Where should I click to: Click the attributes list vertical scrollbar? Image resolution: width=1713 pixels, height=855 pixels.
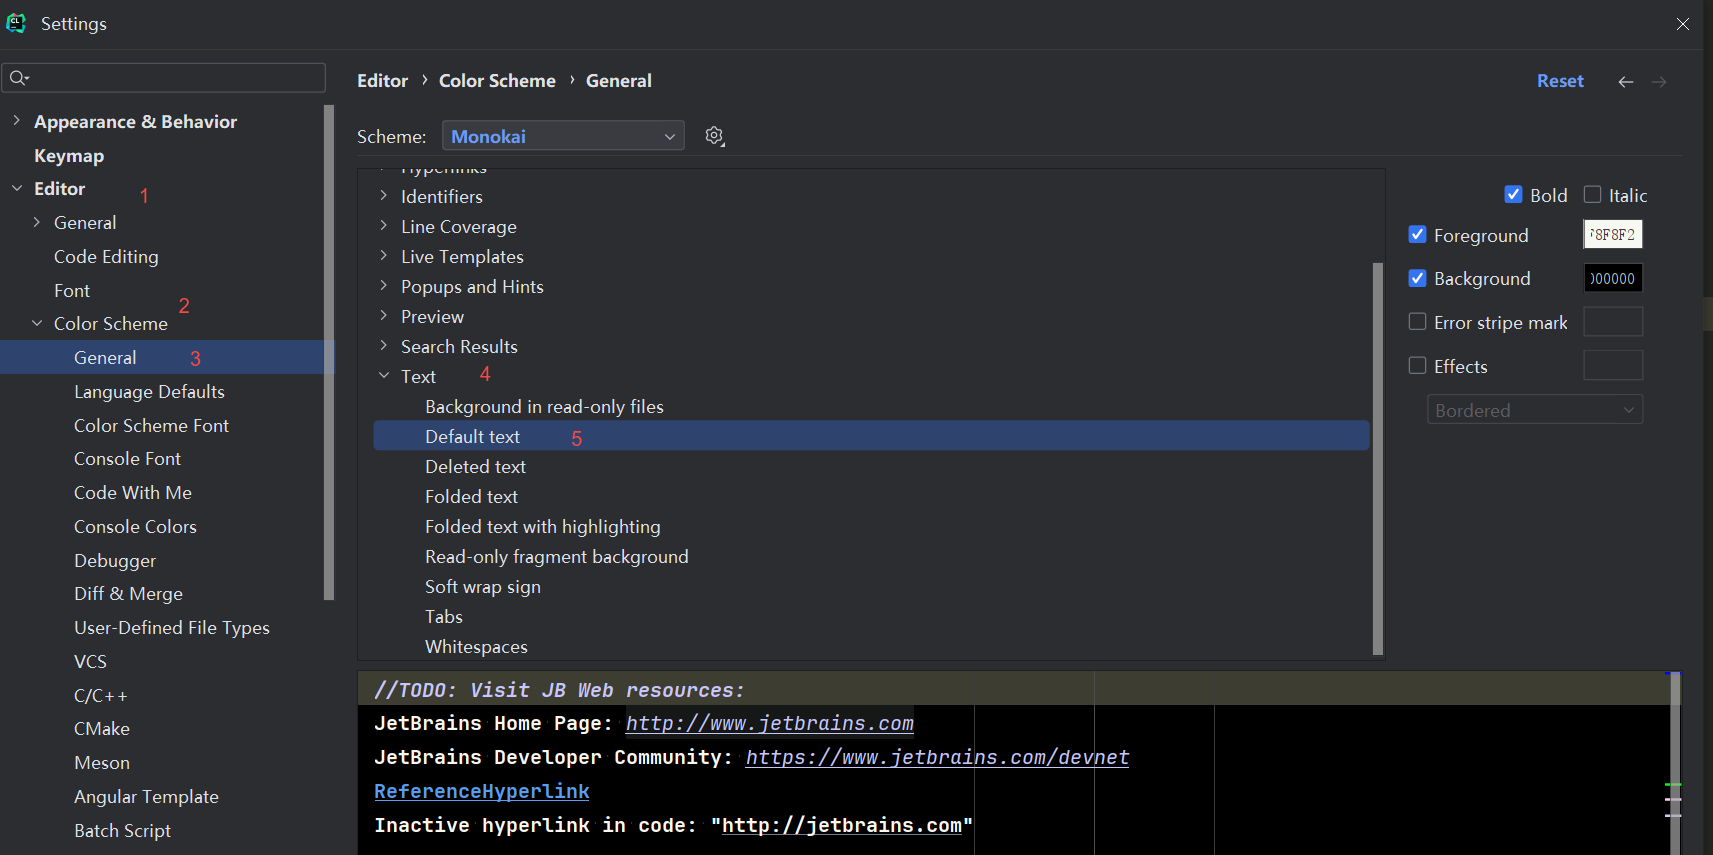pyautogui.click(x=1377, y=458)
